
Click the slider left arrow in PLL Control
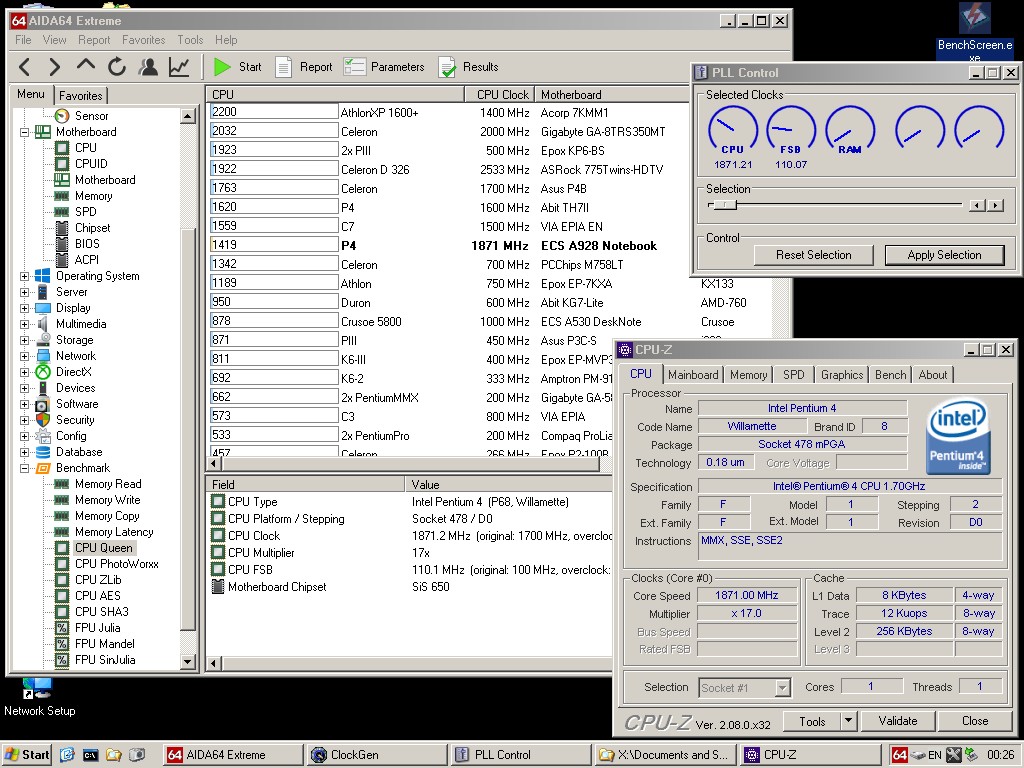[978, 206]
